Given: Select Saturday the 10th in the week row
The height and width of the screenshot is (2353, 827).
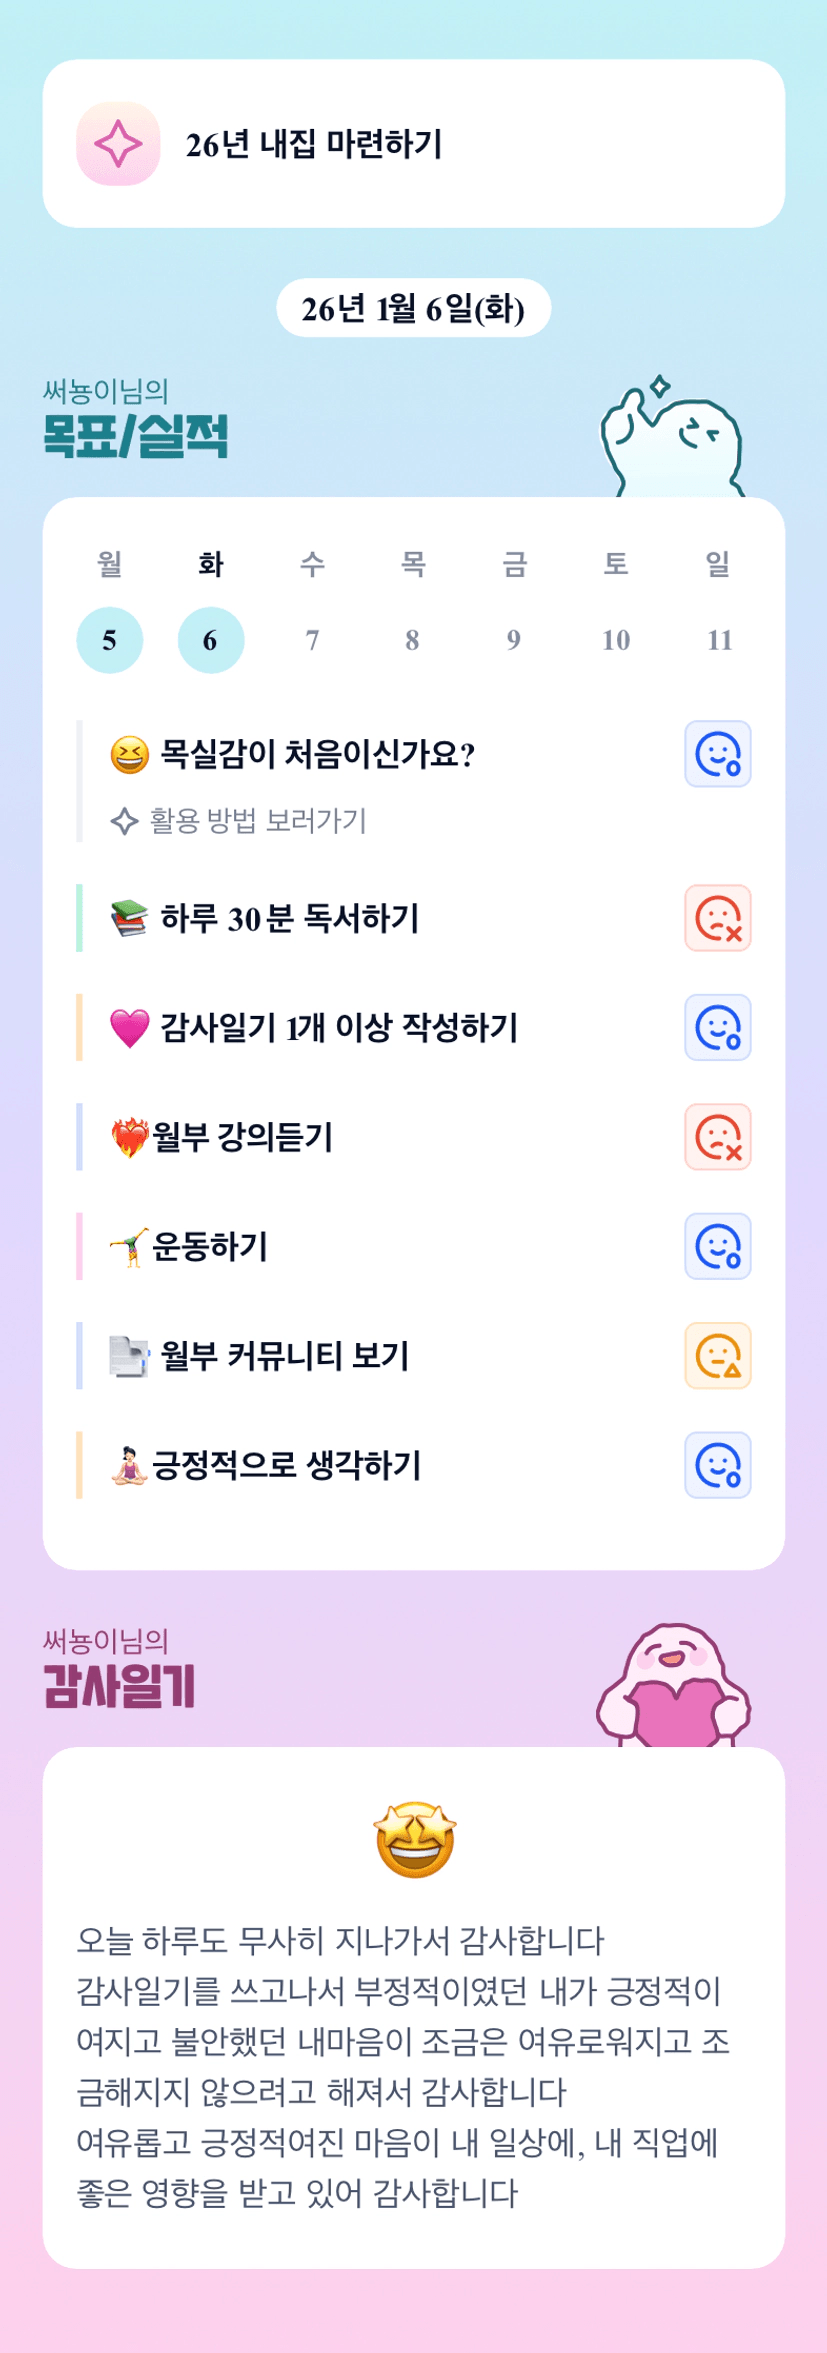Looking at the screenshot, I should pyautogui.click(x=616, y=640).
